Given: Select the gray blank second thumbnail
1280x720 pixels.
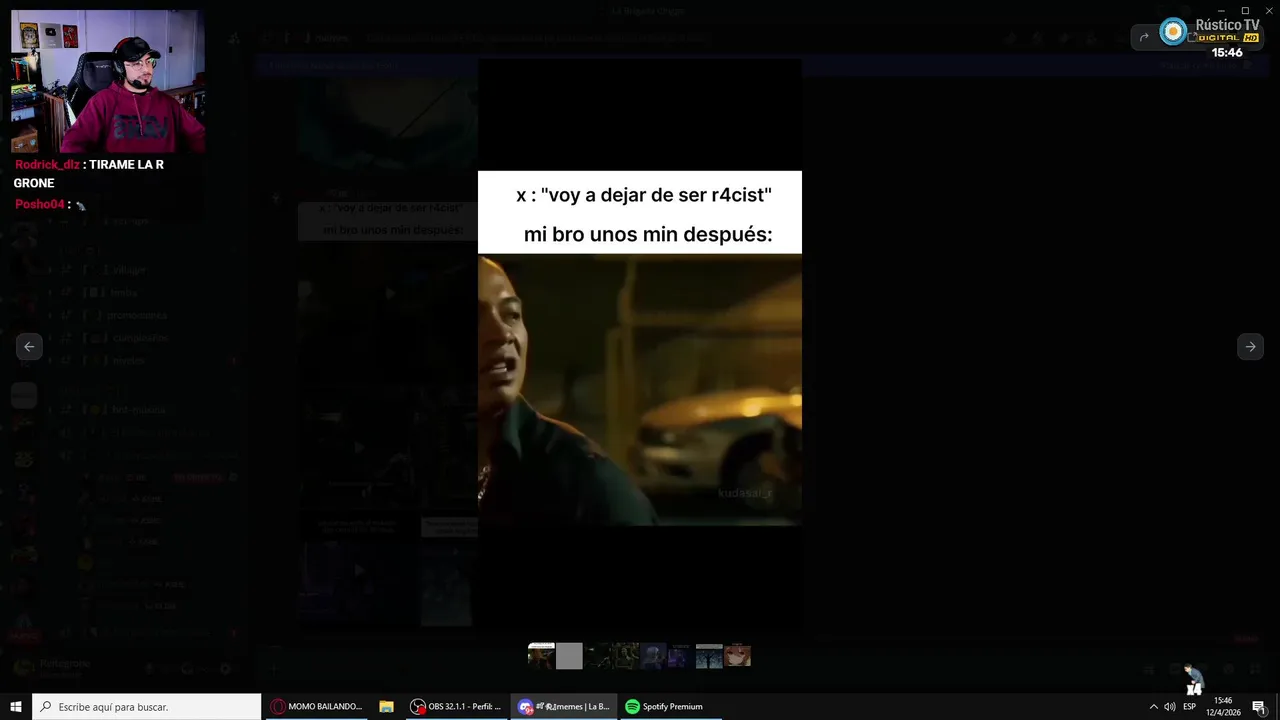Looking at the screenshot, I should (x=569, y=656).
